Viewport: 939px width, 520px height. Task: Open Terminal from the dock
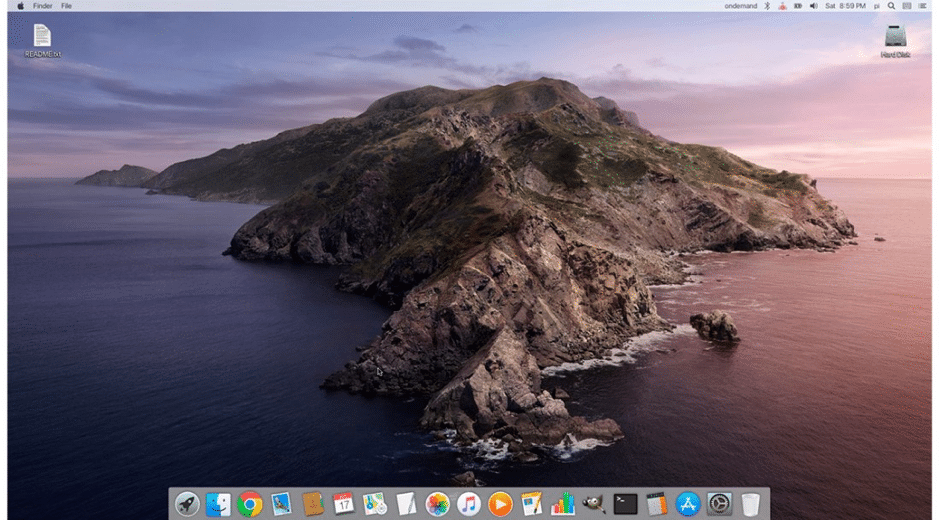click(x=625, y=504)
